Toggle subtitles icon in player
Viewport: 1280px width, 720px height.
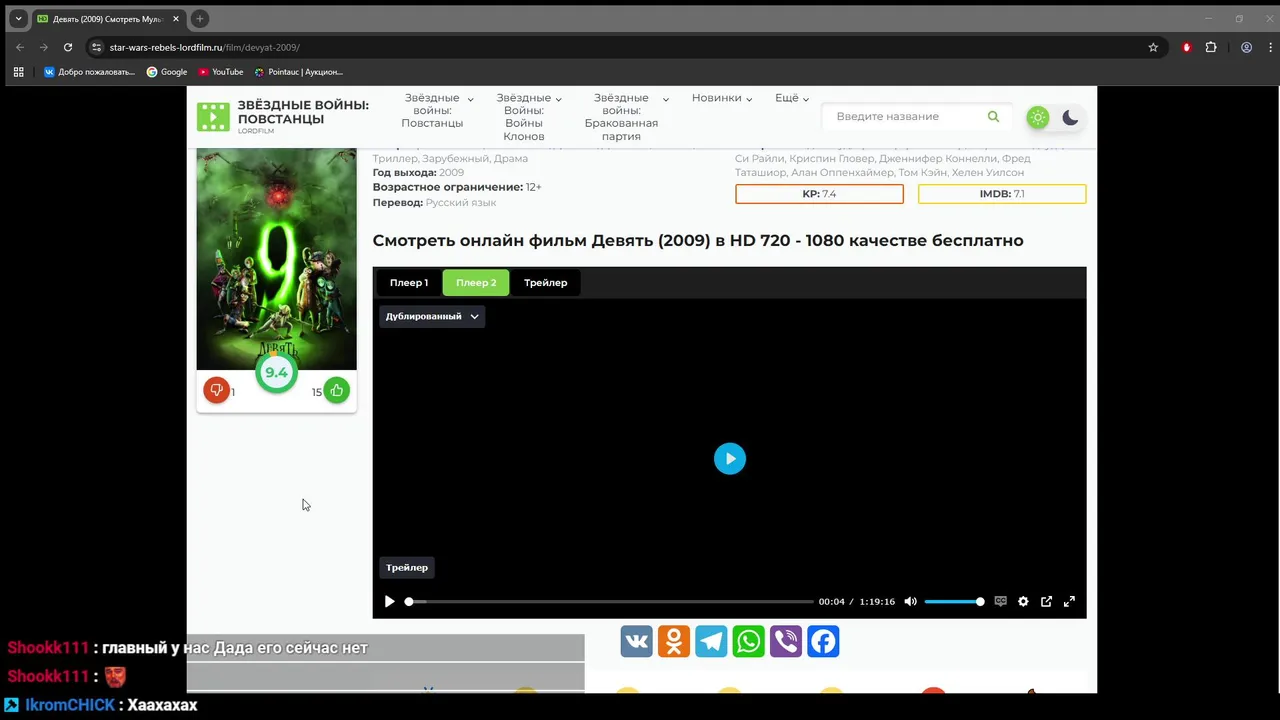(x=1000, y=602)
